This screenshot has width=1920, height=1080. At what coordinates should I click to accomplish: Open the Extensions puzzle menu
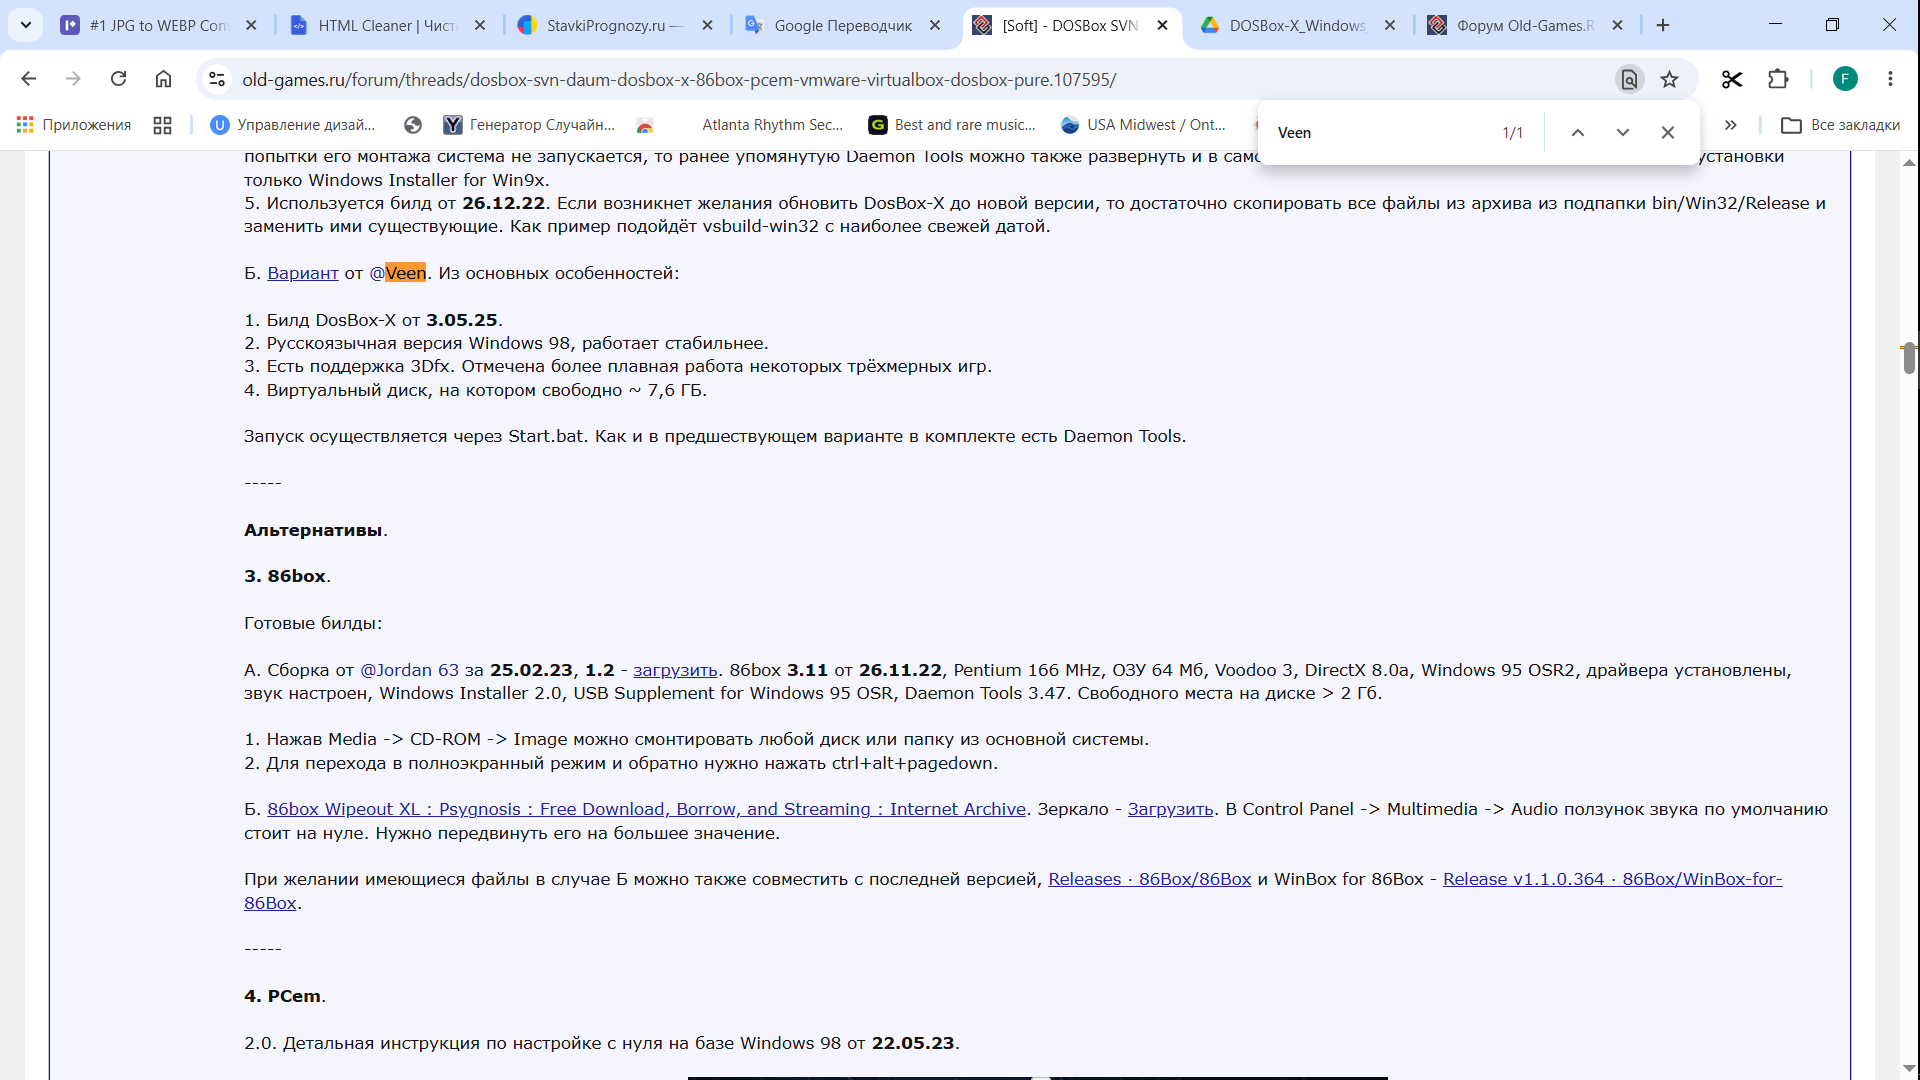(1778, 79)
